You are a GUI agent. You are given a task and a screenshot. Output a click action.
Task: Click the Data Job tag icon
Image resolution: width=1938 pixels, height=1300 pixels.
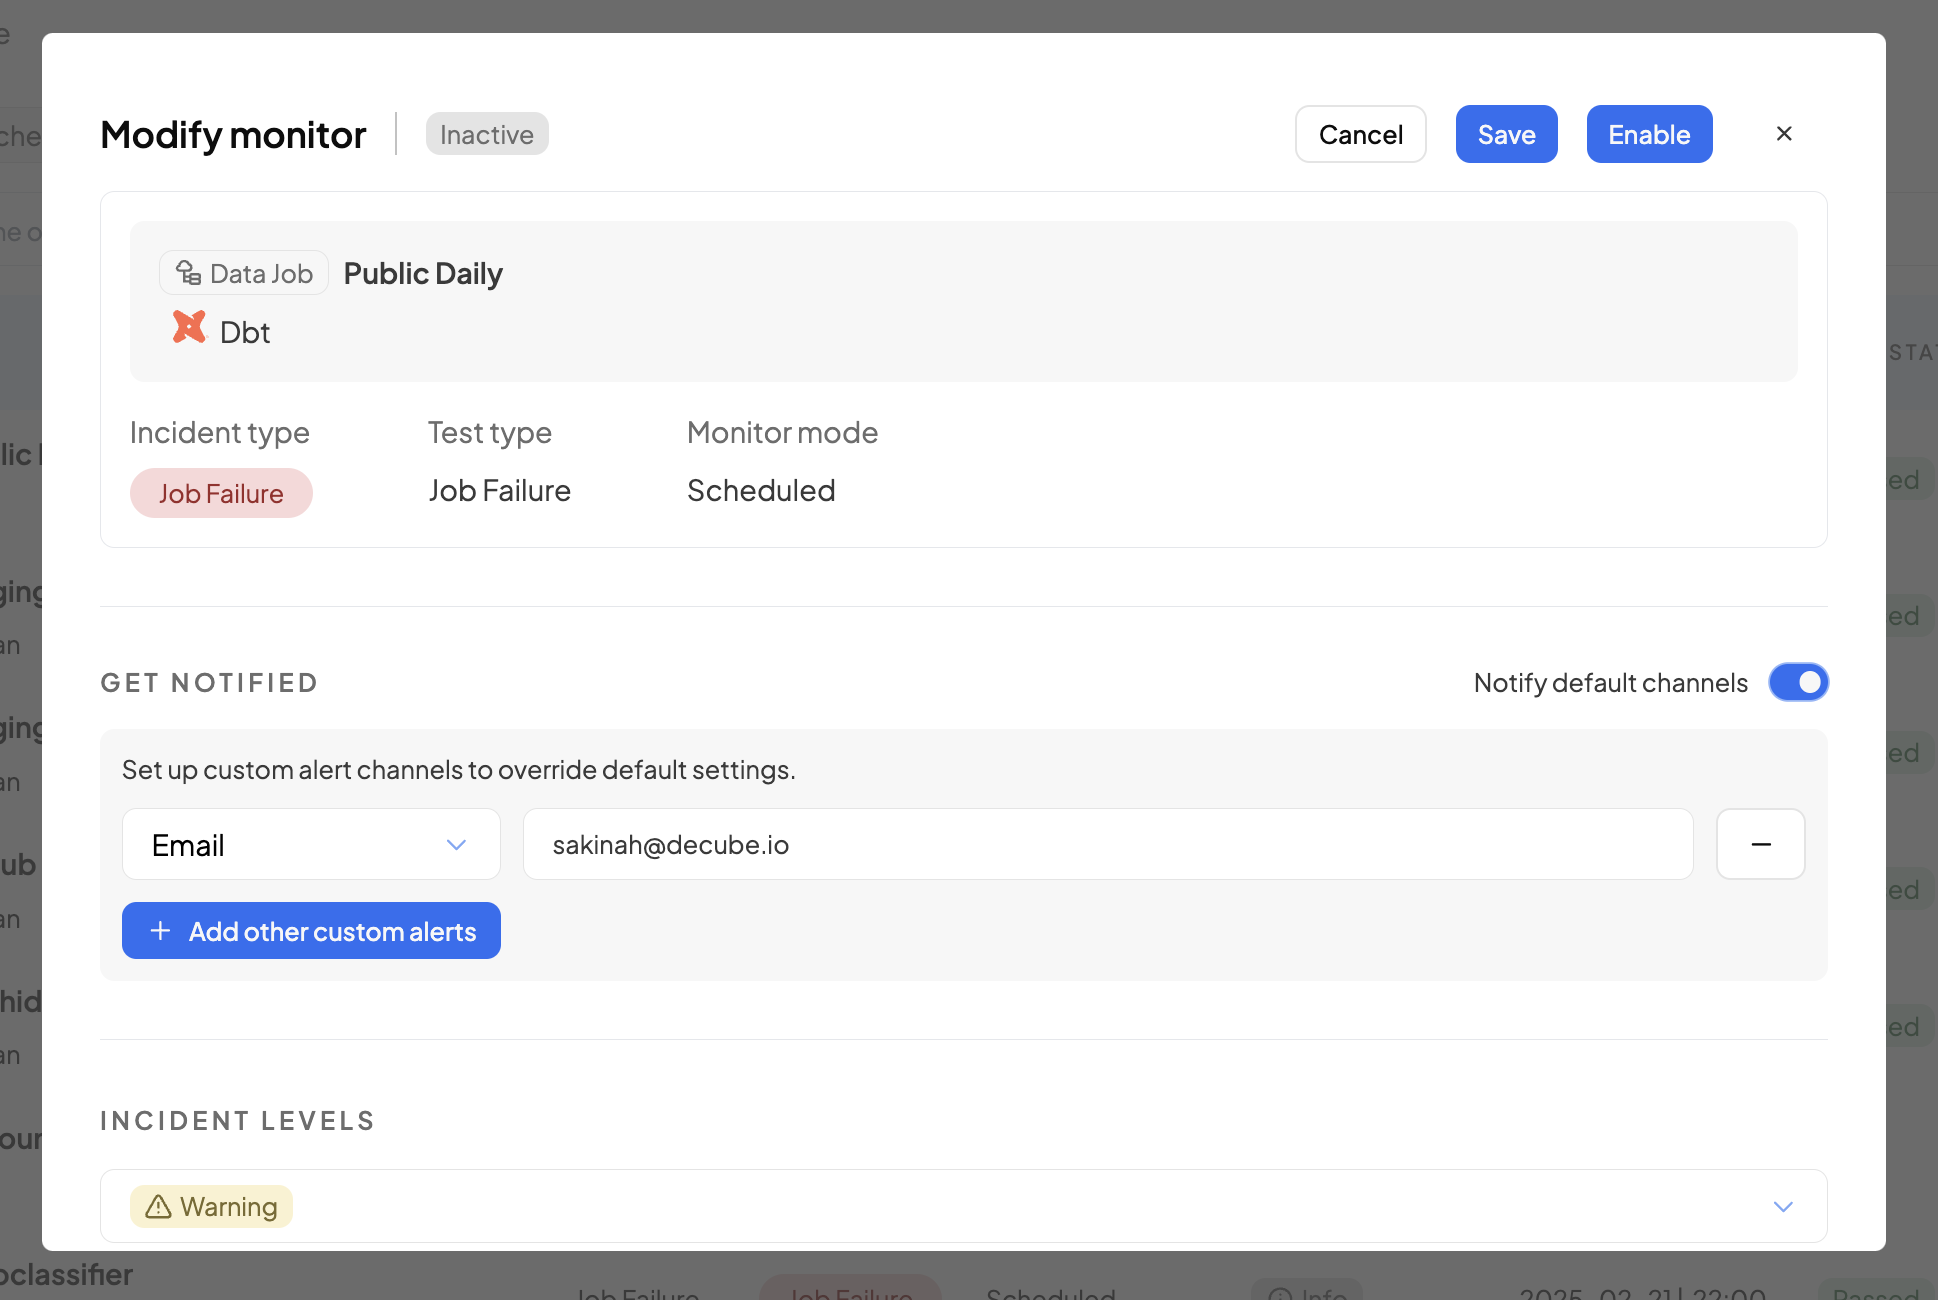[189, 273]
